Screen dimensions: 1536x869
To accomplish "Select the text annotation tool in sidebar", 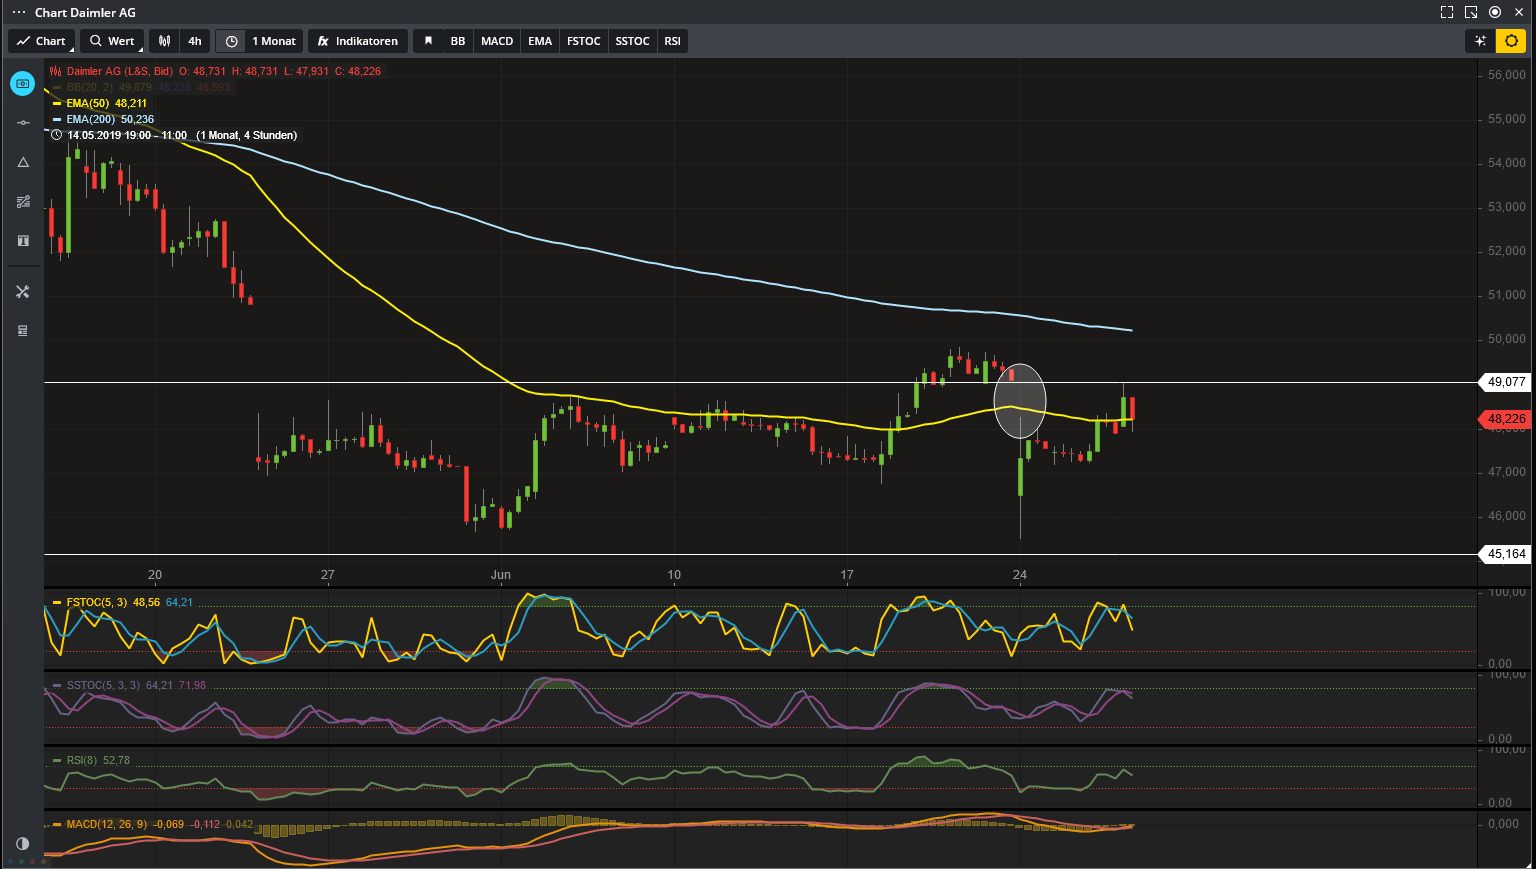I will tap(23, 241).
